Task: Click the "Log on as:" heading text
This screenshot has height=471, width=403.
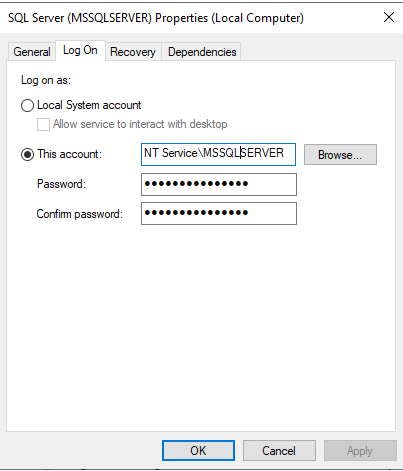Action: click(x=46, y=80)
